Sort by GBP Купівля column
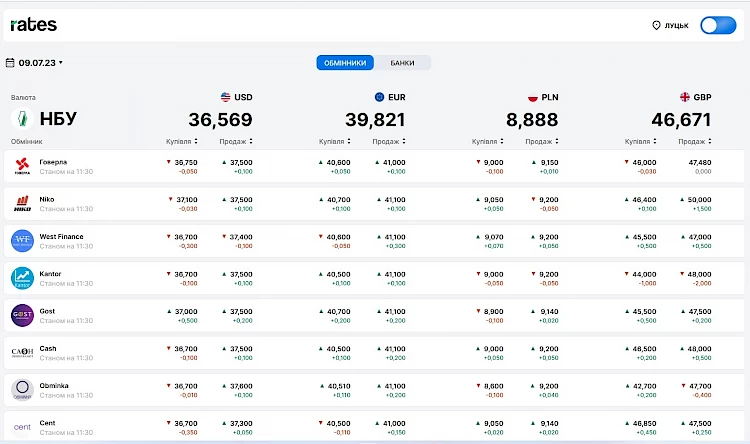The width and height of the screenshot is (750, 444). pos(640,141)
